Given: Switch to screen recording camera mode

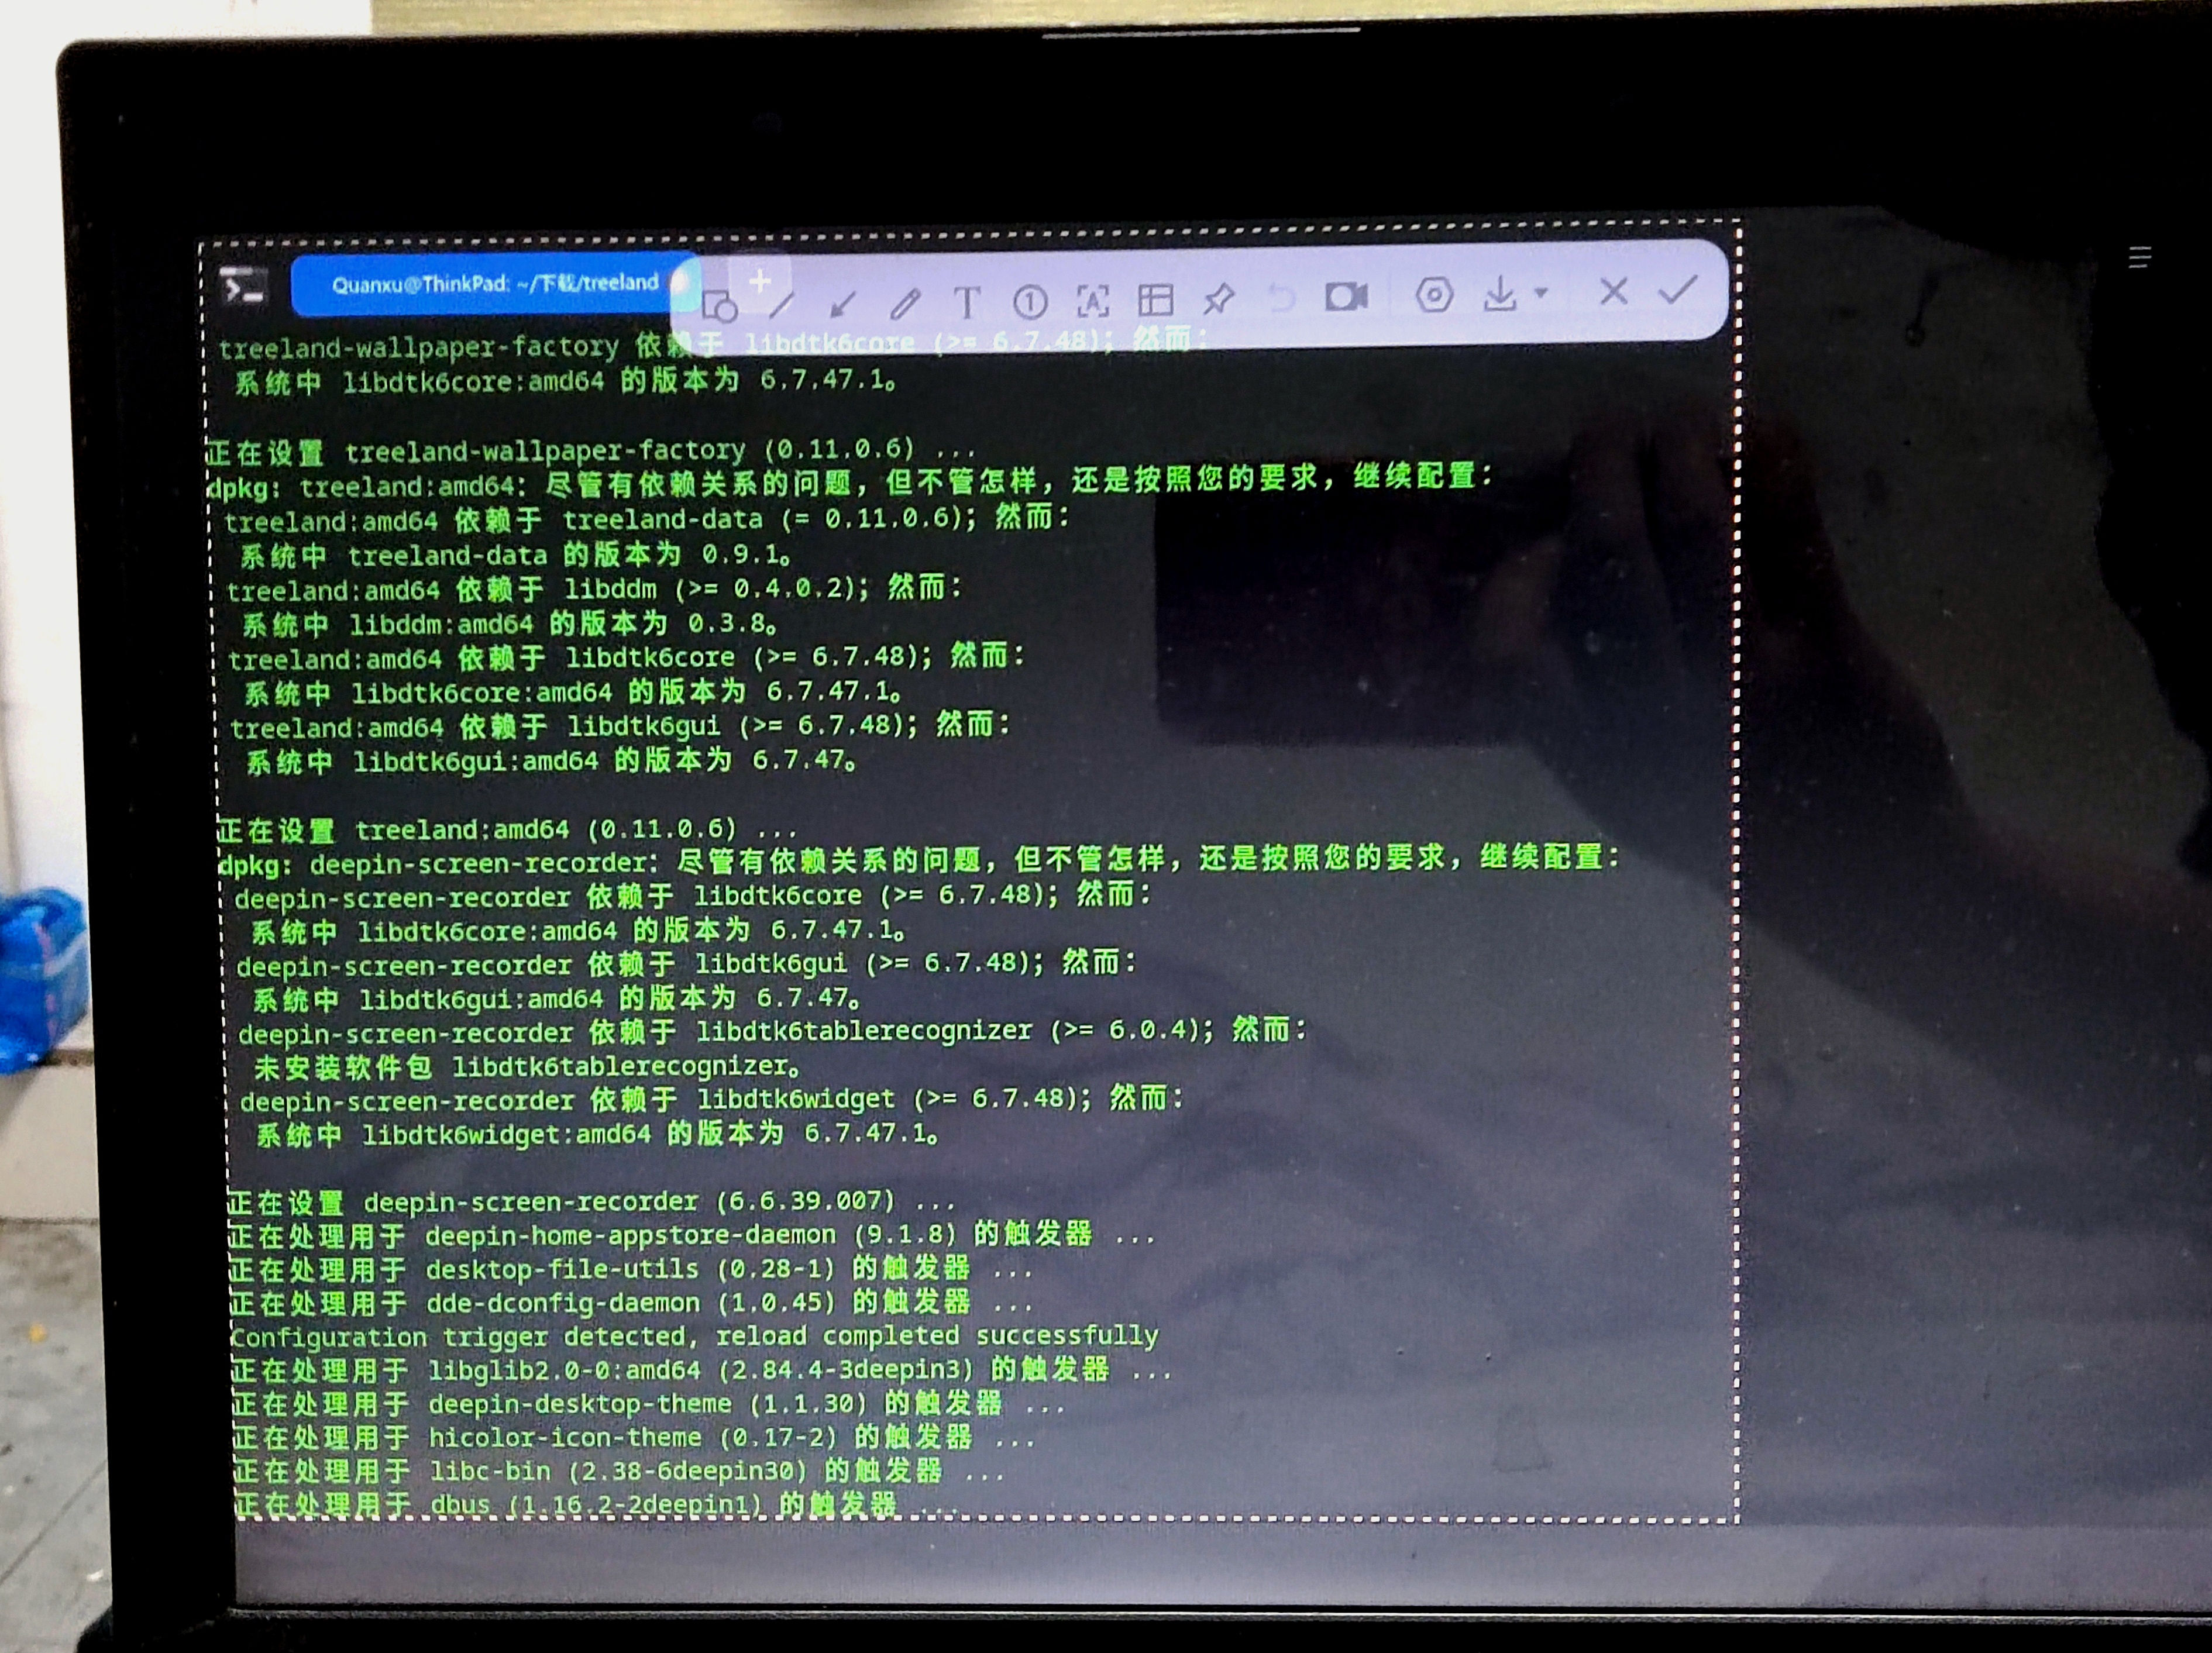Looking at the screenshot, I should [x=1346, y=296].
